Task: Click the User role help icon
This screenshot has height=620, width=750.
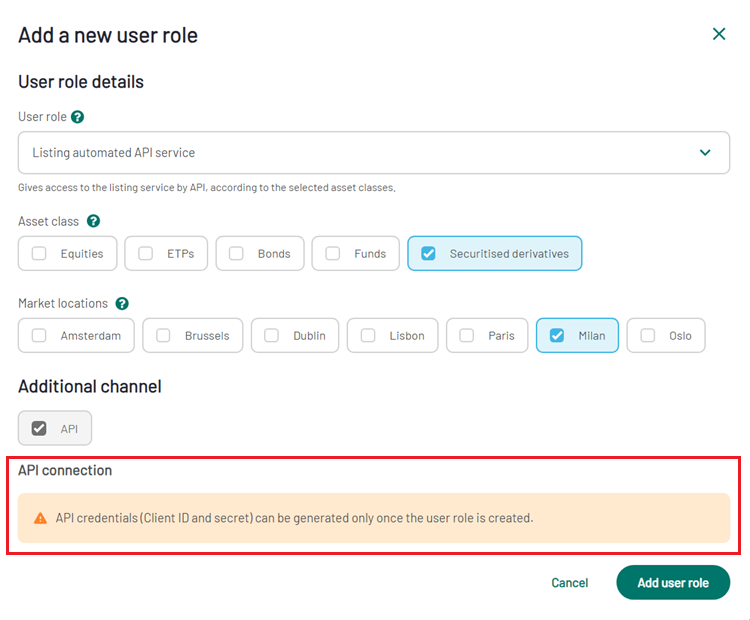Action: point(78,117)
